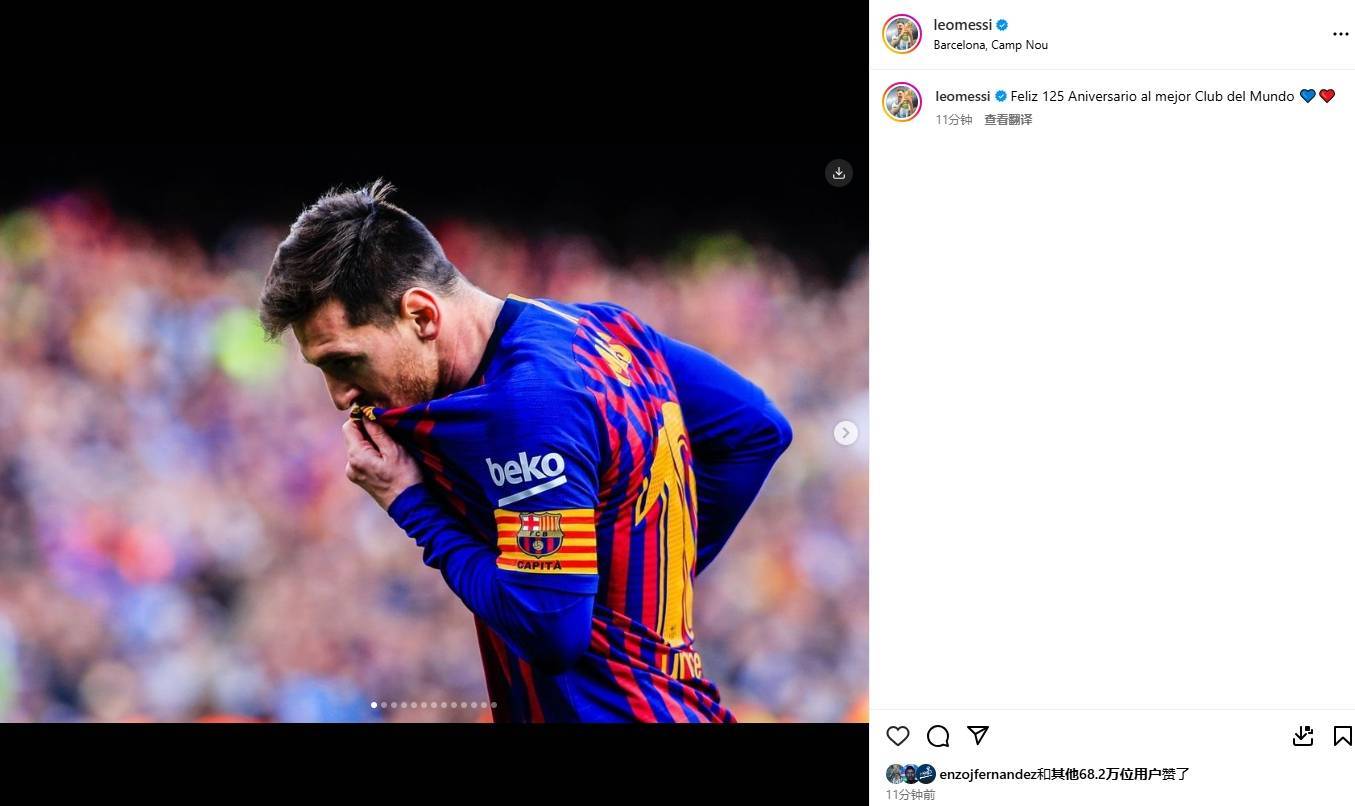This screenshot has width=1355, height=806.
Task: Open leomessi profile picture in header
Action: 902,34
